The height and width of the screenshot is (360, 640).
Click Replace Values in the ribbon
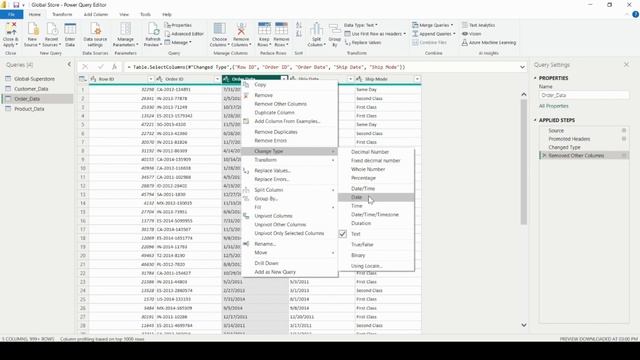pyautogui.click(x=363, y=42)
